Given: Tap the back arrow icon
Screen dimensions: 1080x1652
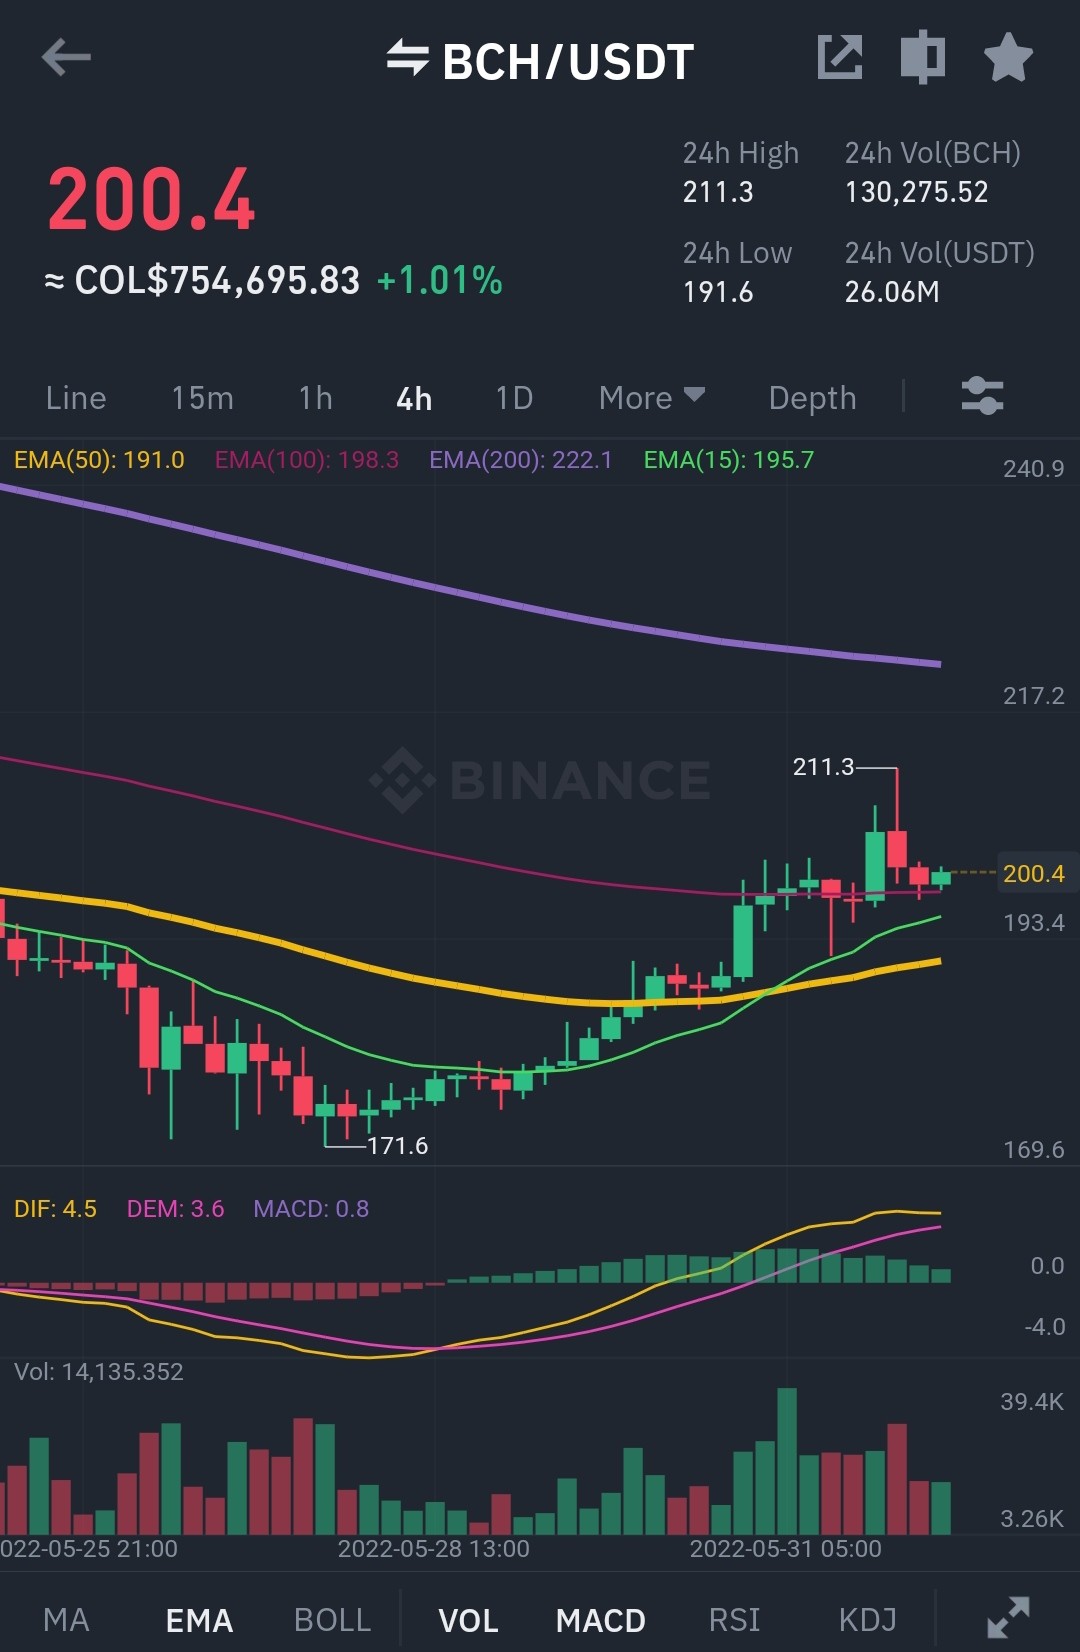Looking at the screenshot, I should tap(66, 58).
